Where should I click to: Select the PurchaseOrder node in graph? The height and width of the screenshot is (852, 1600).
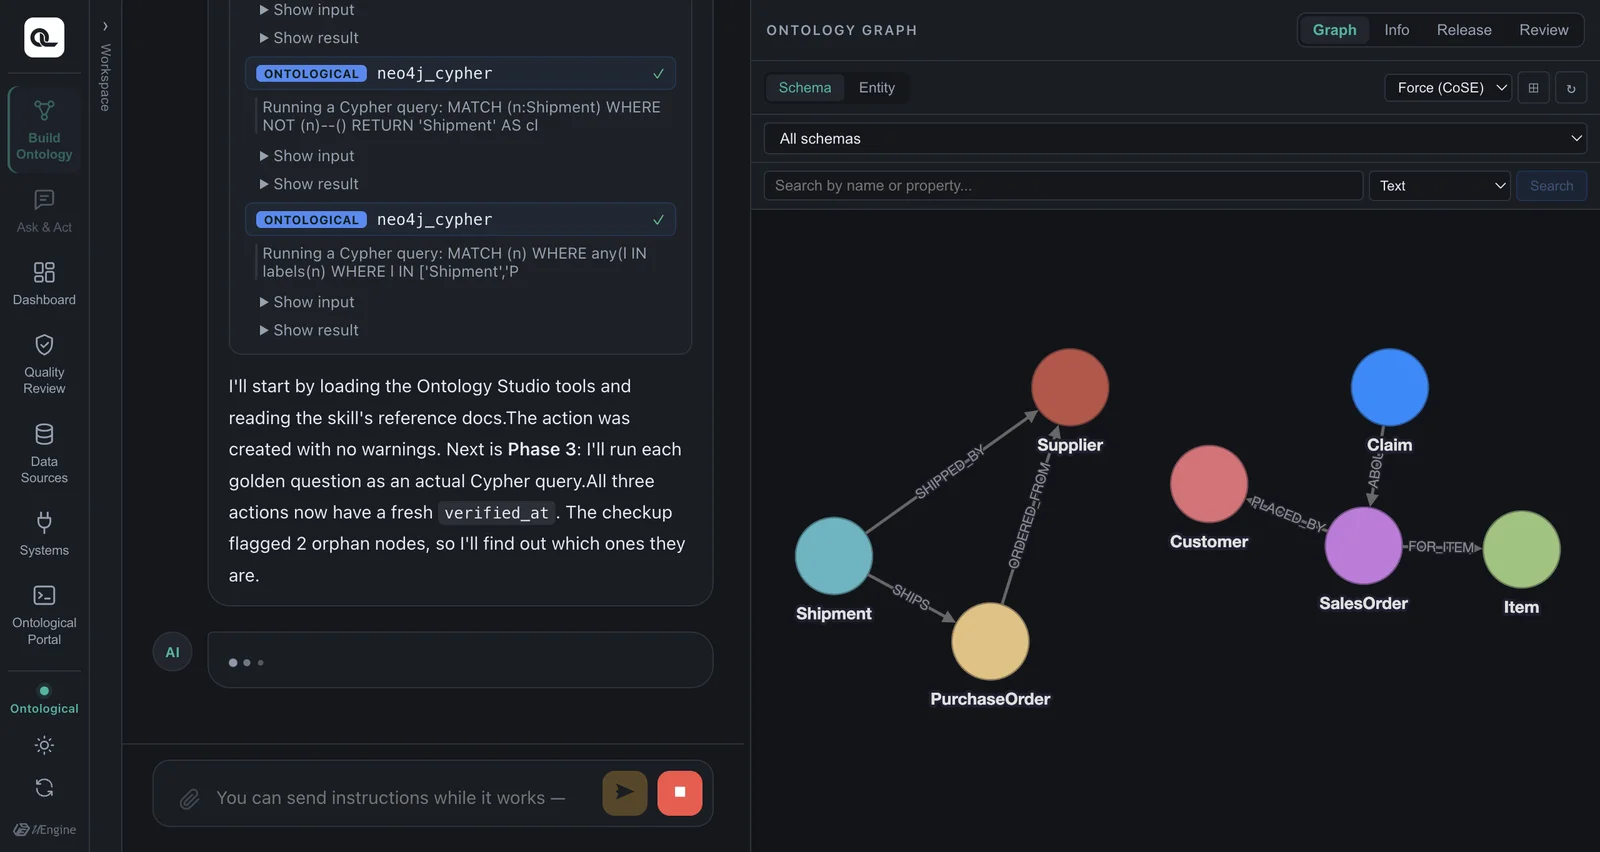click(x=990, y=641)
